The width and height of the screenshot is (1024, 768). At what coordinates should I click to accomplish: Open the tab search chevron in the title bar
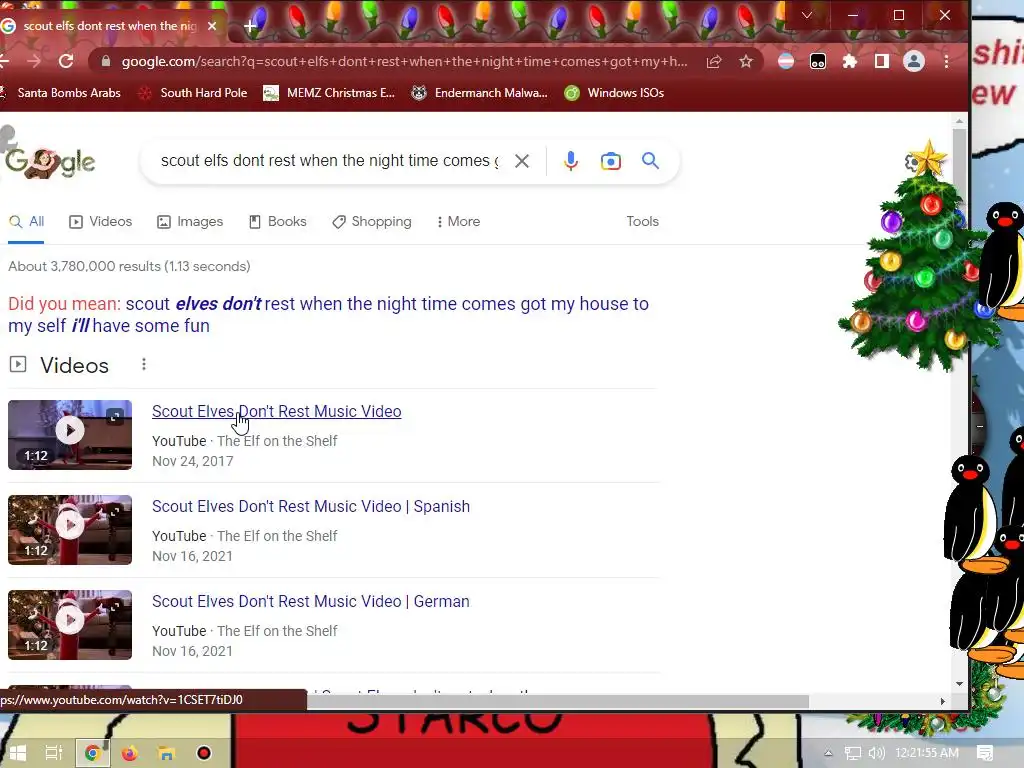[x=807, y=15]
